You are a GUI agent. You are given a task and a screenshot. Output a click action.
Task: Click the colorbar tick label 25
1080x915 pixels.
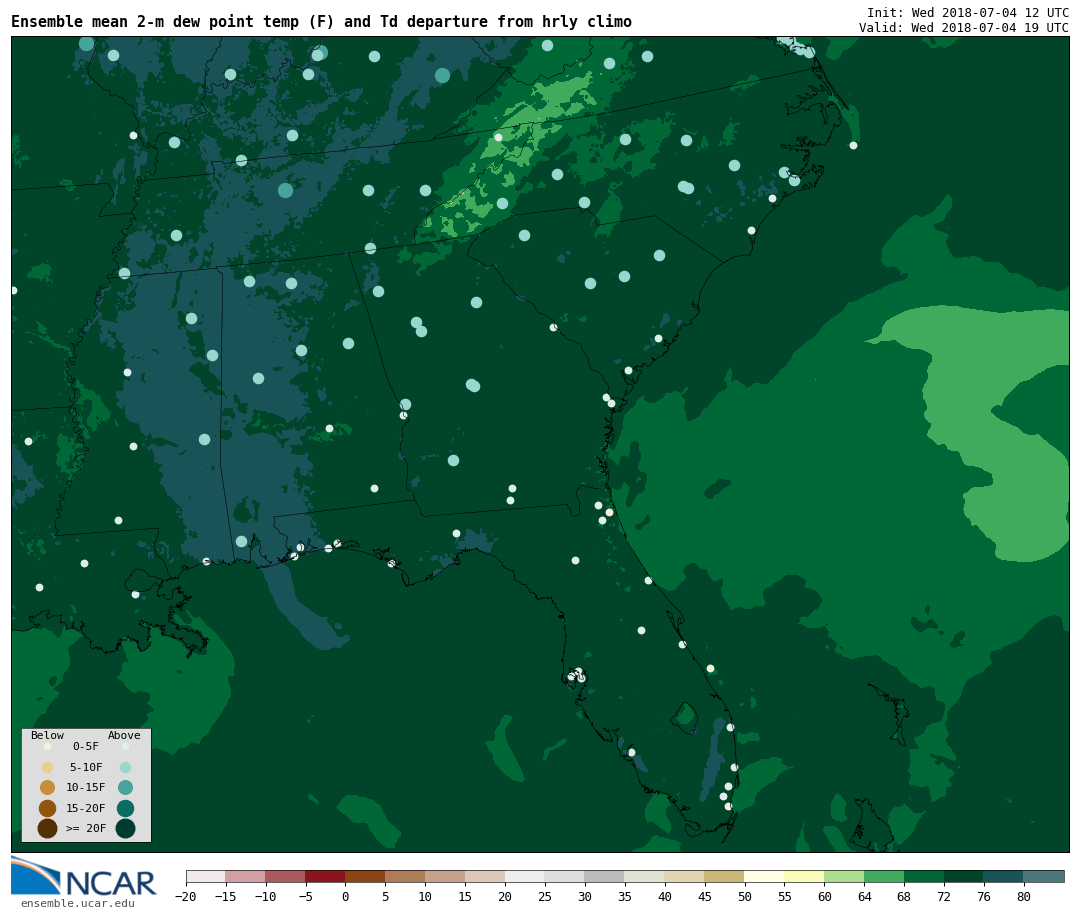point(545,896)
